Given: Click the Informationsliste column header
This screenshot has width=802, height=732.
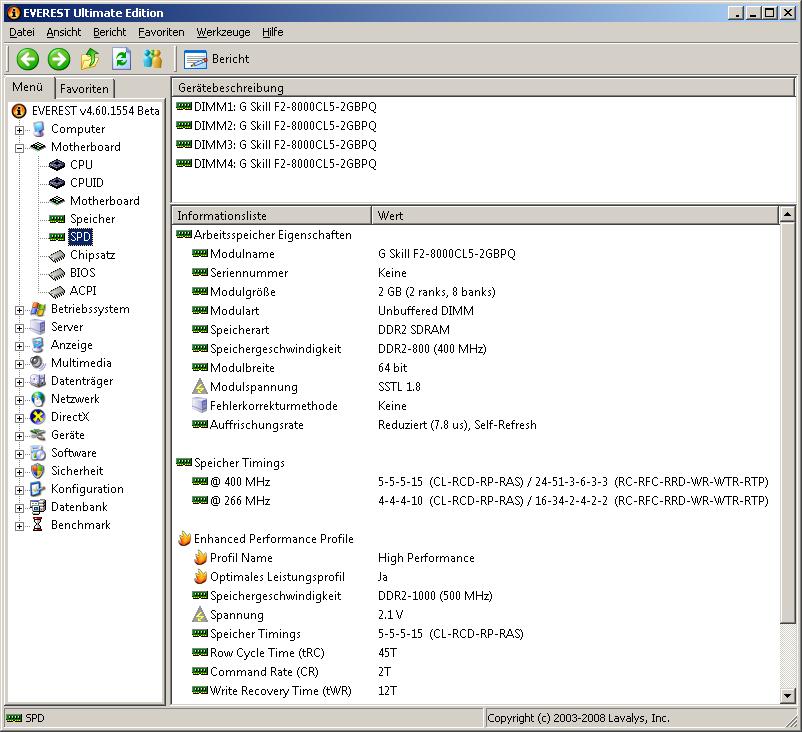Looking at the screenshot, I should click(x=272, y=216).
